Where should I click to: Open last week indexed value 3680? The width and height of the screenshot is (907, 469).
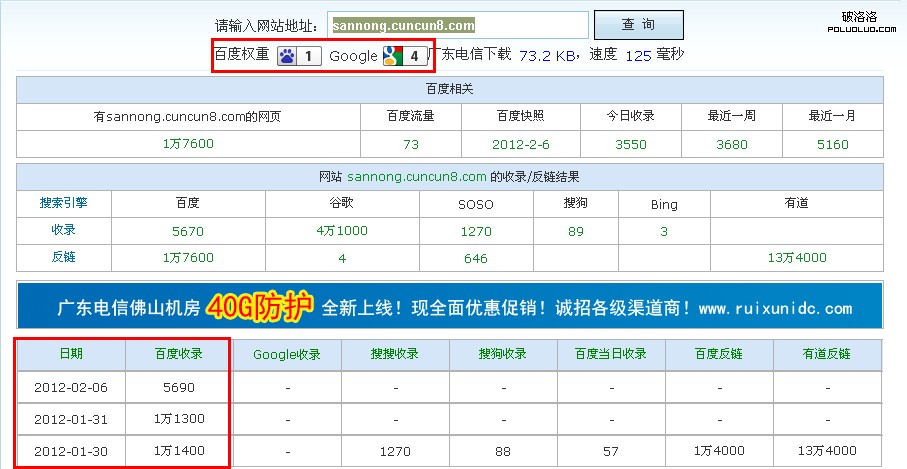click(732, 144)
